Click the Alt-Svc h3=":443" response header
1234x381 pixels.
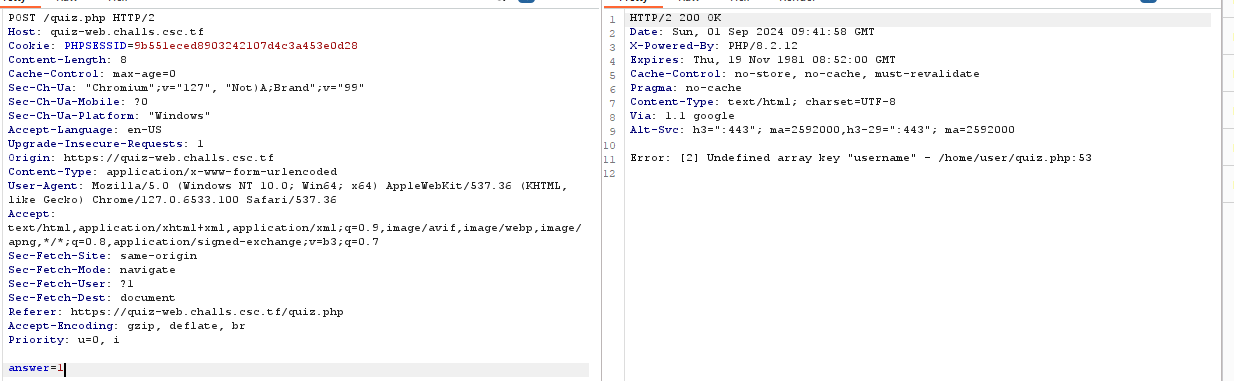(822, 130)
